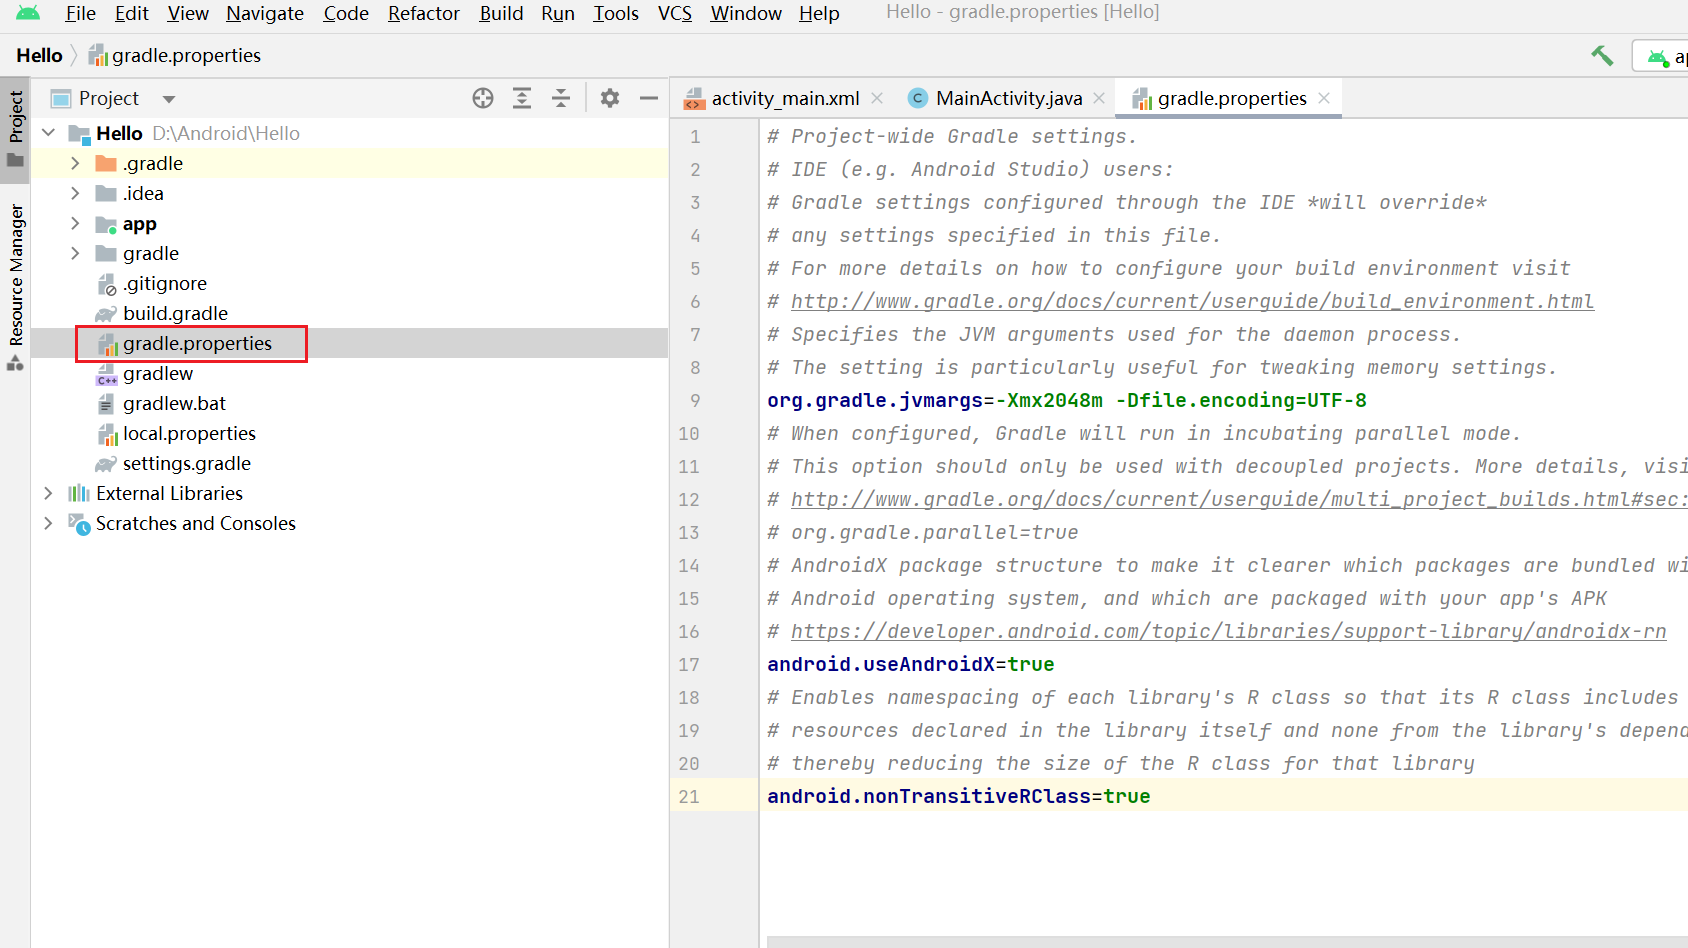Open the build_environment.html link
The width and height of the screenshot is (1688, 948).
(1192, 301)
